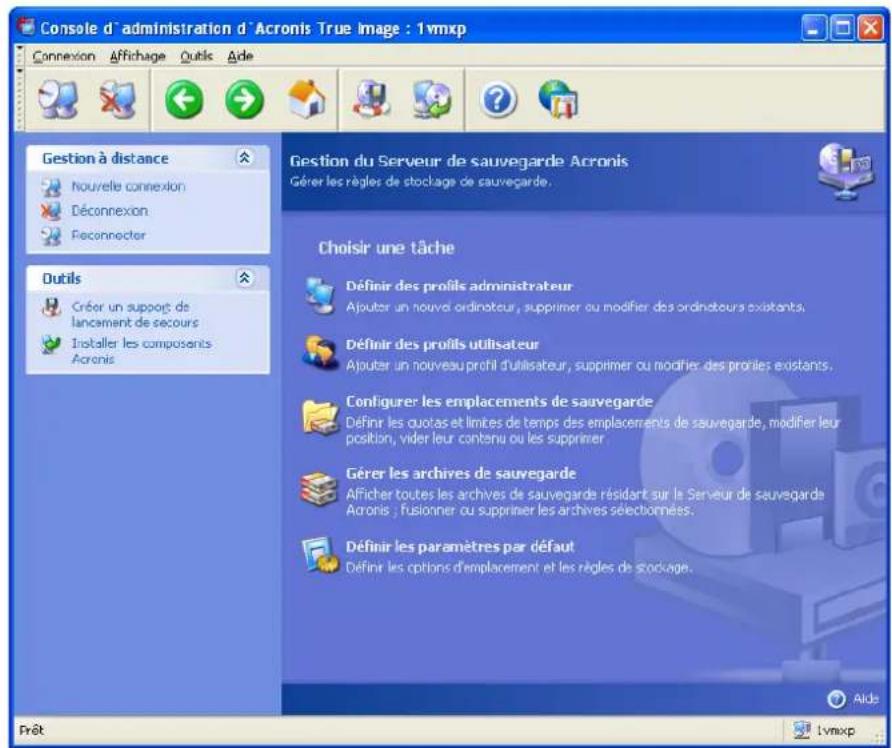The image size is (892, 748).
Task: Open the Connexion menu
Action: tap(64, 56)
